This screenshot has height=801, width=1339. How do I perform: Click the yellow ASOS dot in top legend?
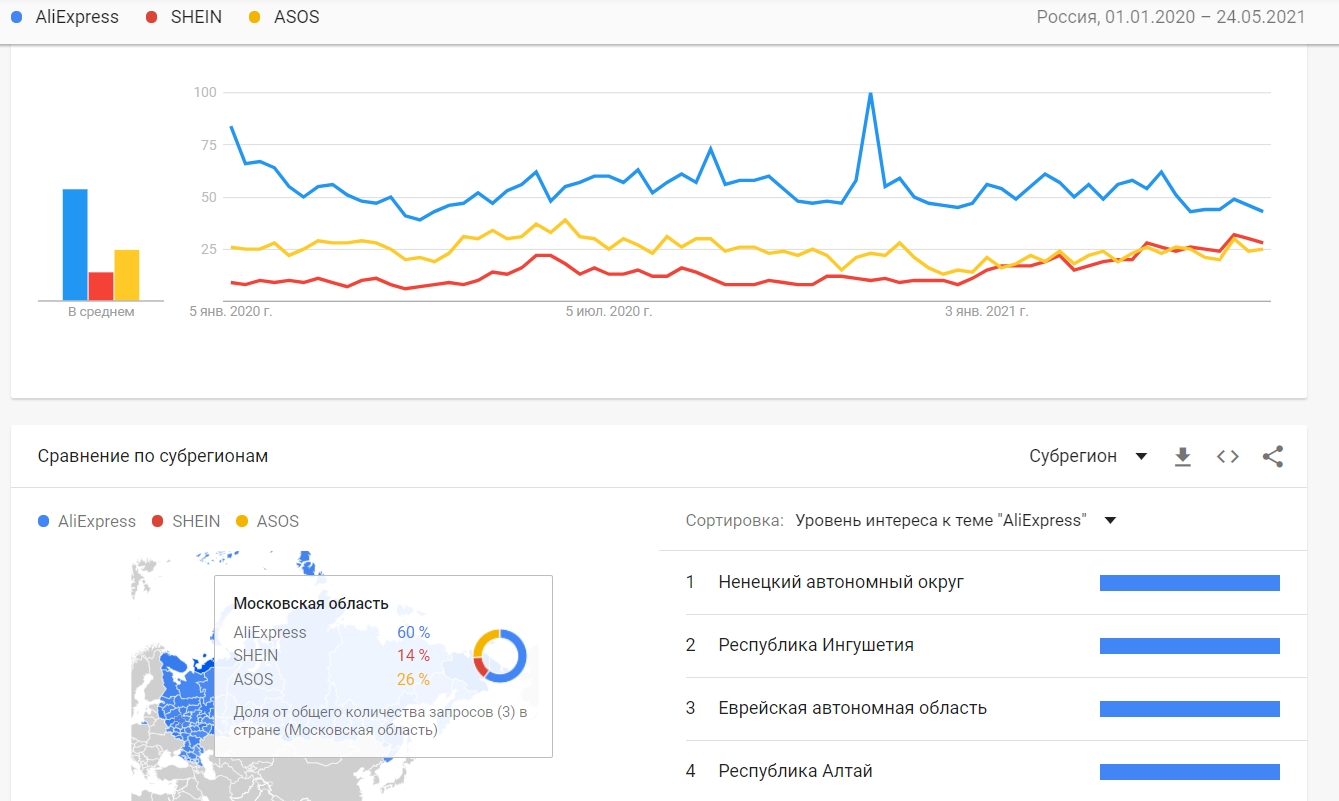point(254,17)
